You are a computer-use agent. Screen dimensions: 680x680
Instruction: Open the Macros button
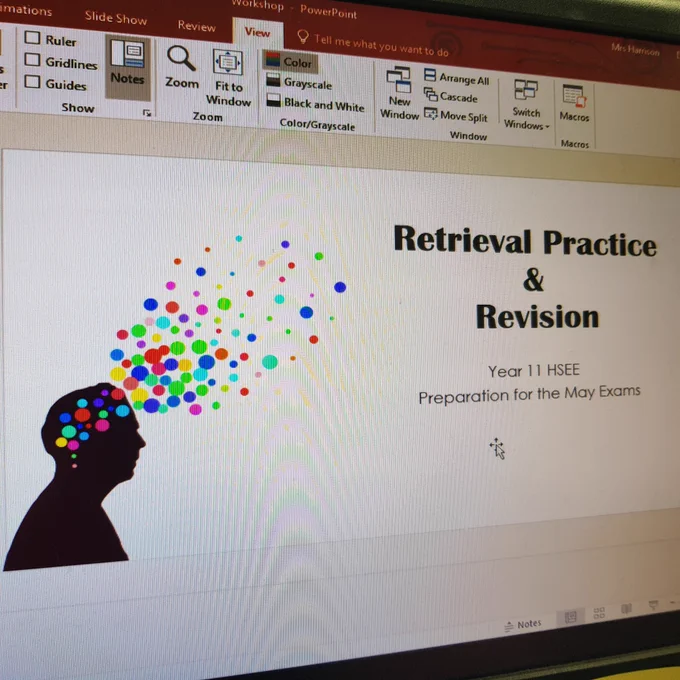[x=574, y=104]
